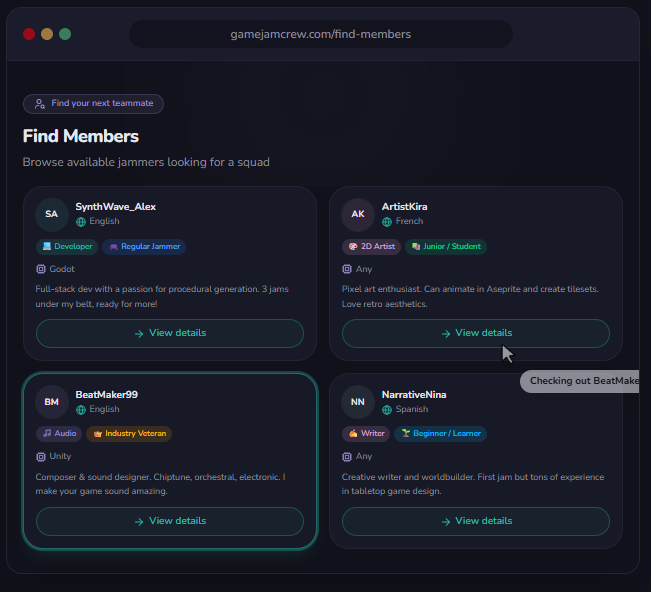Click the AK avatar for ArtistKira

coord(358,214)
